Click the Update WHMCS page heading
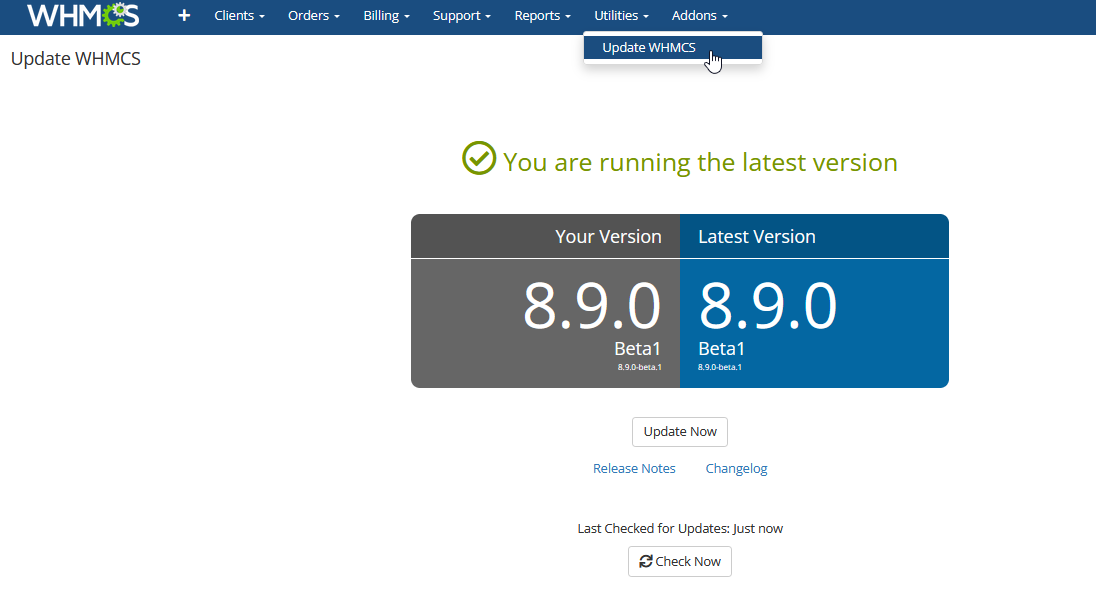This screenshot has width=1096, height=612. [x=75, y=59]
